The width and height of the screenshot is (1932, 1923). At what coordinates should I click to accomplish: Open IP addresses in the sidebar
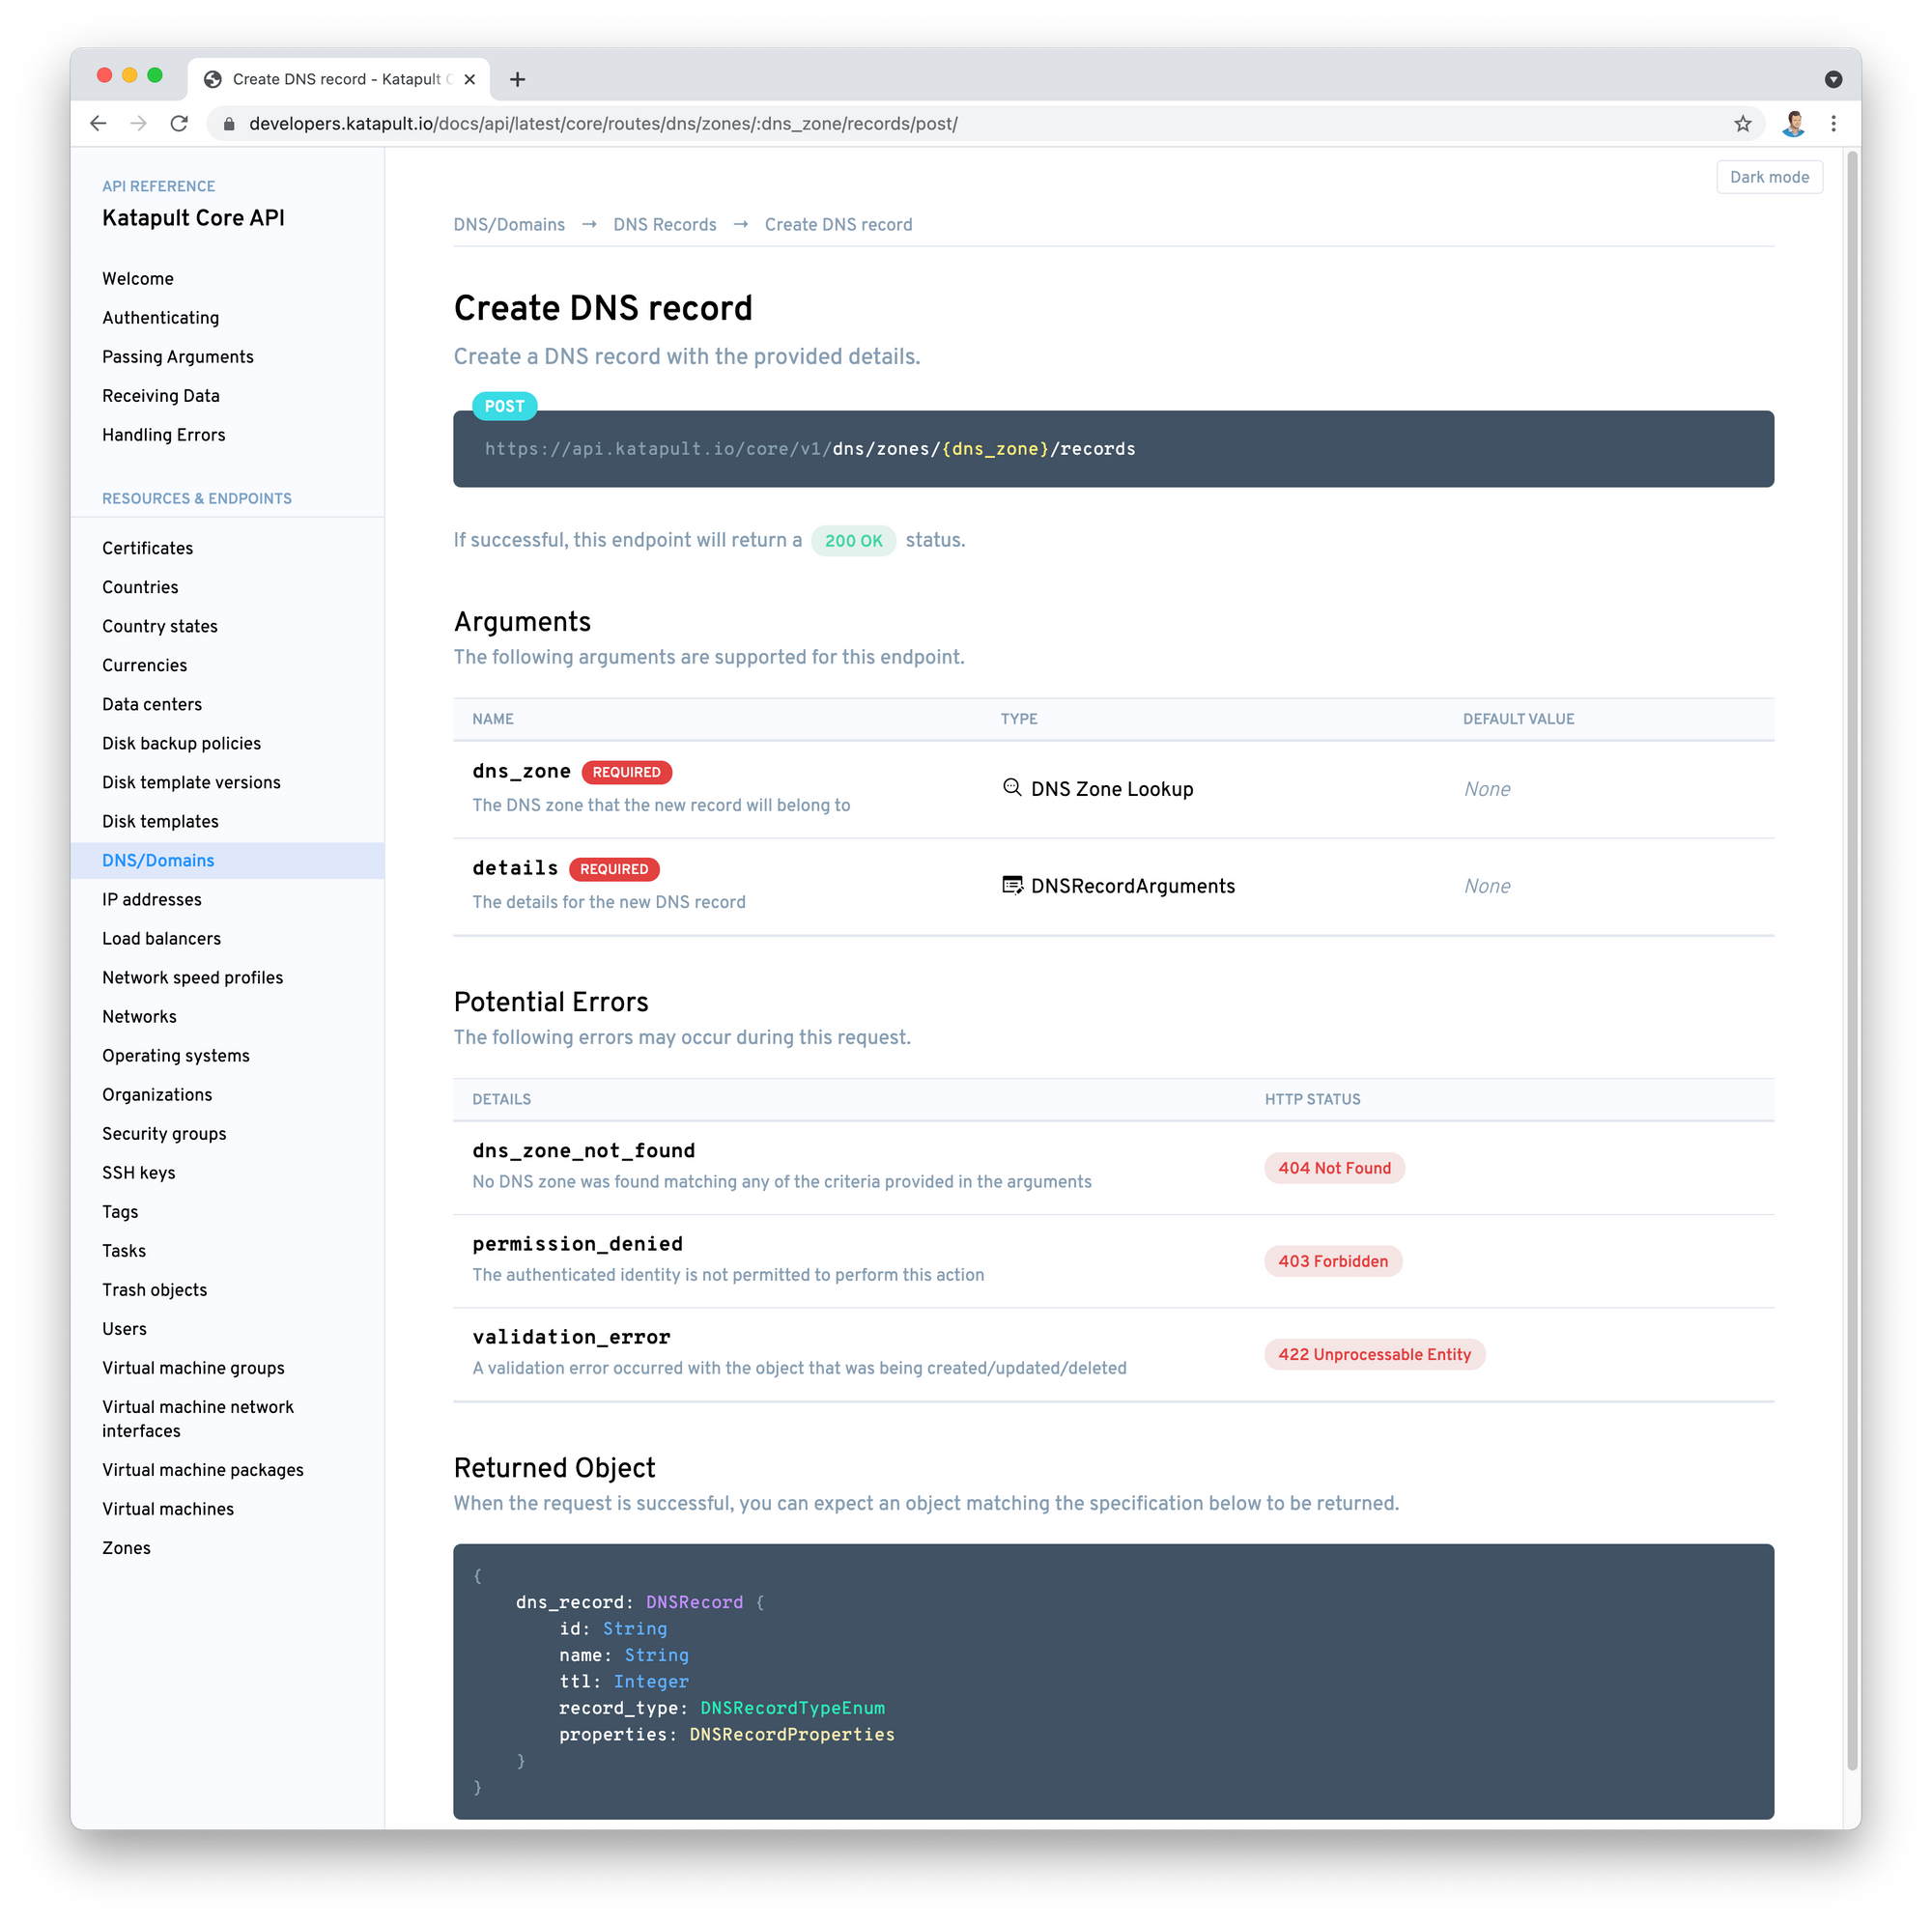tap(152, 899)
